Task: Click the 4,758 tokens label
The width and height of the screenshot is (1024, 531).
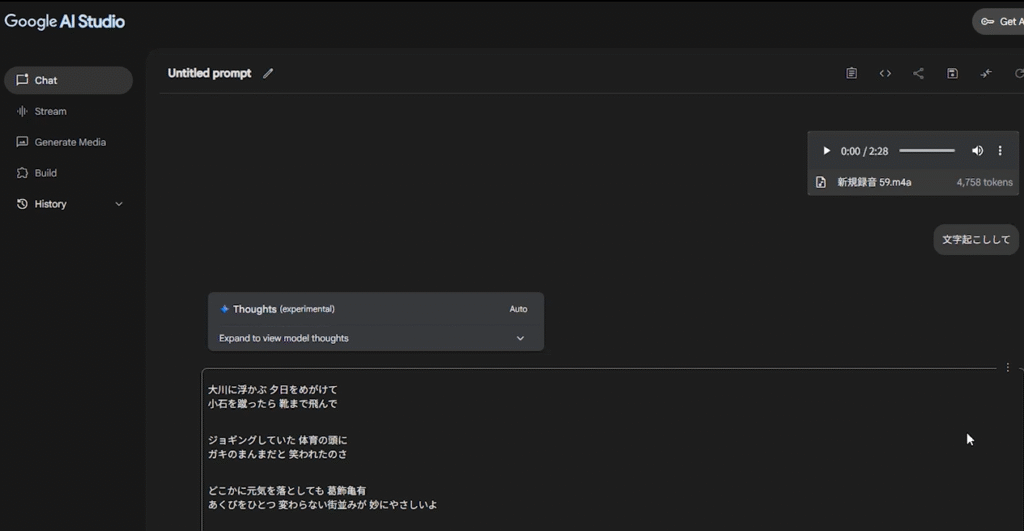Action: (984, 182)
